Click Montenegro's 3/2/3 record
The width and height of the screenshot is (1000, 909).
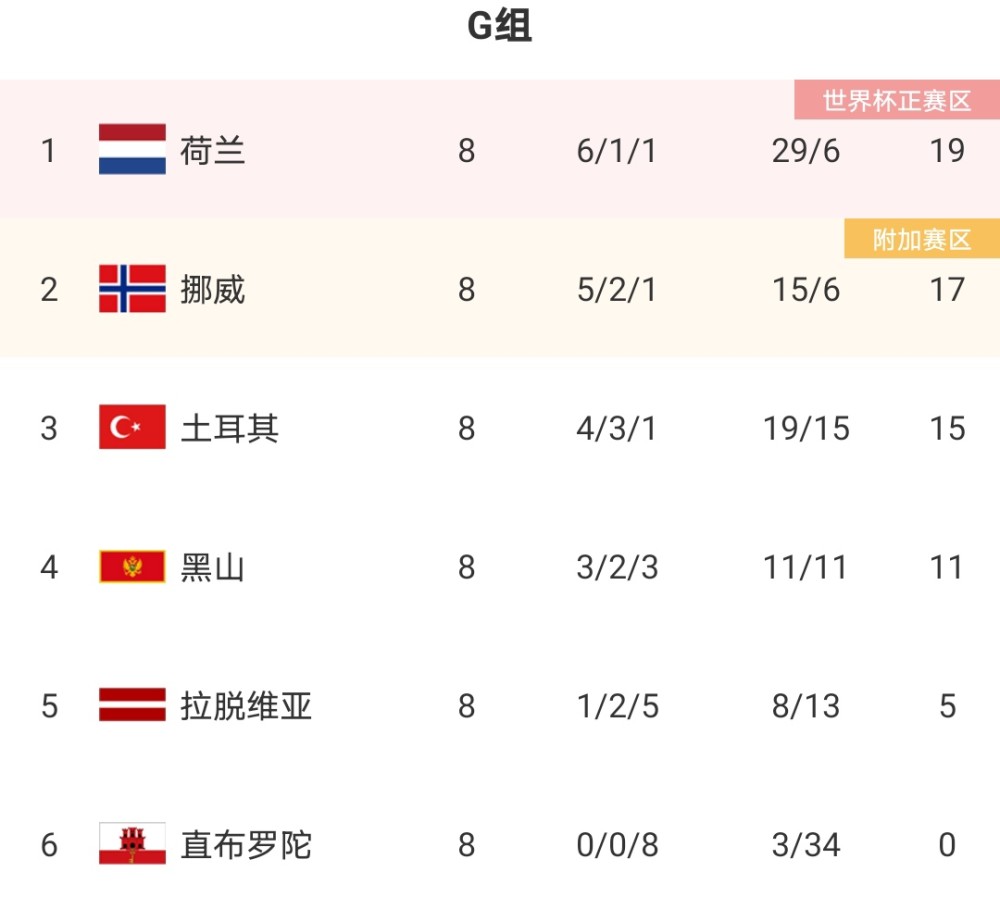617,567
